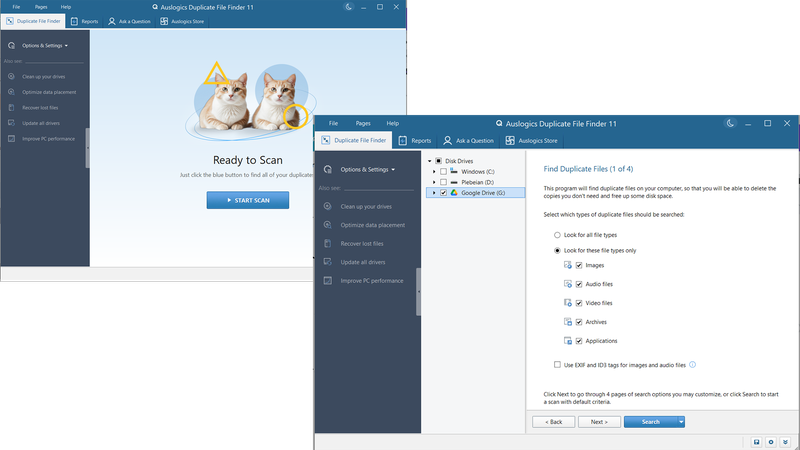Screen dimensions: 800x450
Task: Check the Plebeian (D:) drive checkbox
Action: [443, 182]
